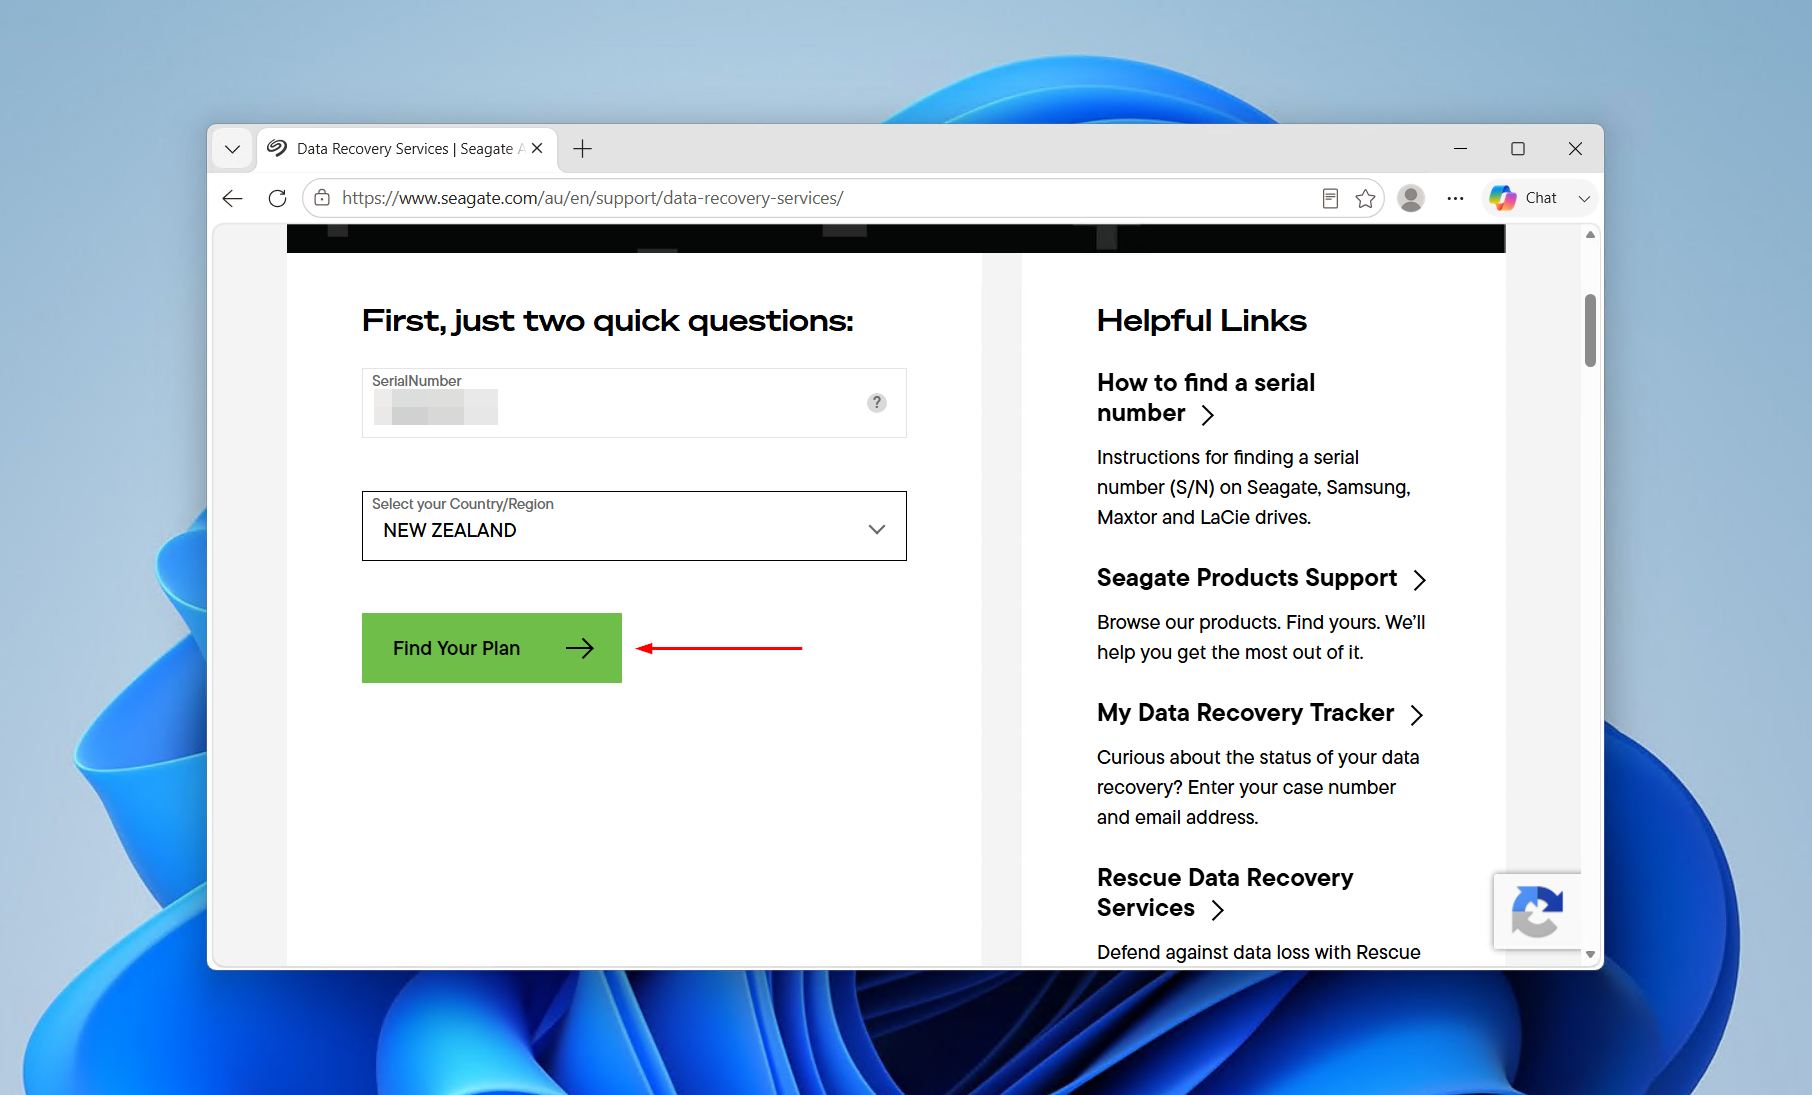This screenshot has height=1095, width=1812.
Task: Open Settings and more ellipsis menu
Action: [1455, 198]
